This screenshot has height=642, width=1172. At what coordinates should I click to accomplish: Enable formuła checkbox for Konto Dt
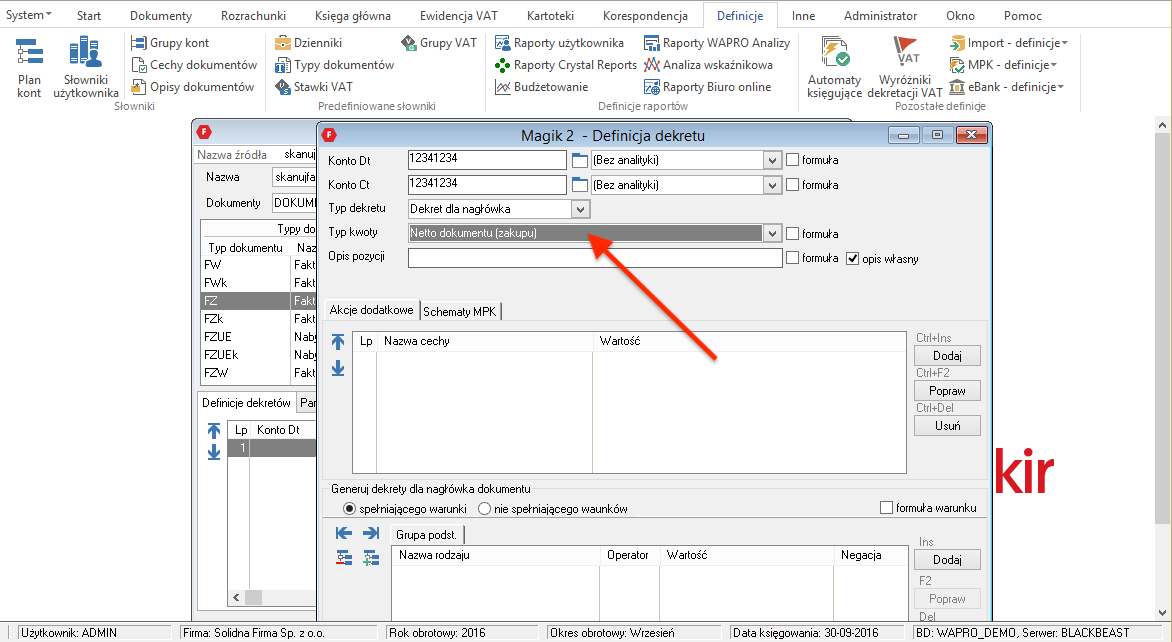point(793,160)
